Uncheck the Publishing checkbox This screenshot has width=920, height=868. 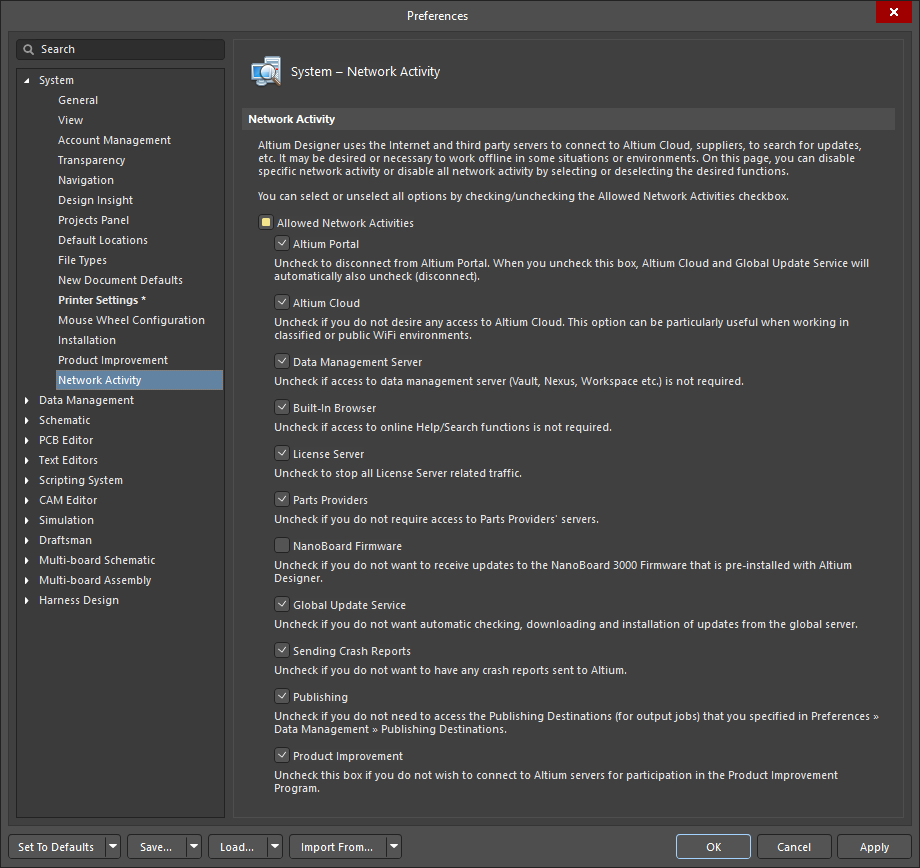(x=282, y=696)
